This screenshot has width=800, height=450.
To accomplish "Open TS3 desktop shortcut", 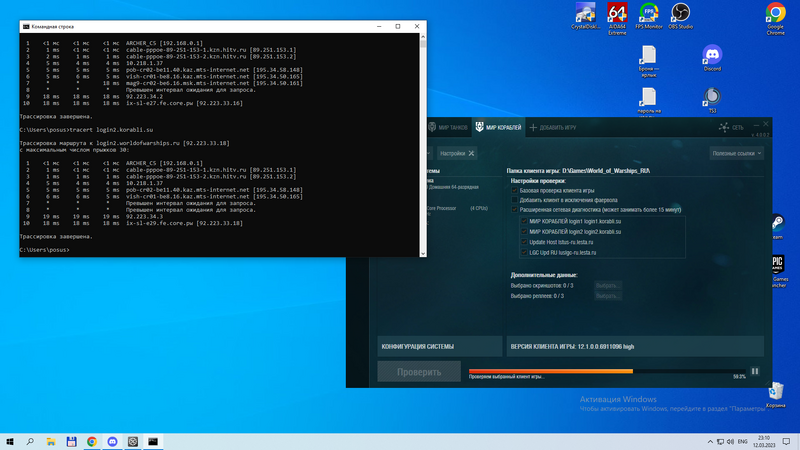I will point(712,100).
